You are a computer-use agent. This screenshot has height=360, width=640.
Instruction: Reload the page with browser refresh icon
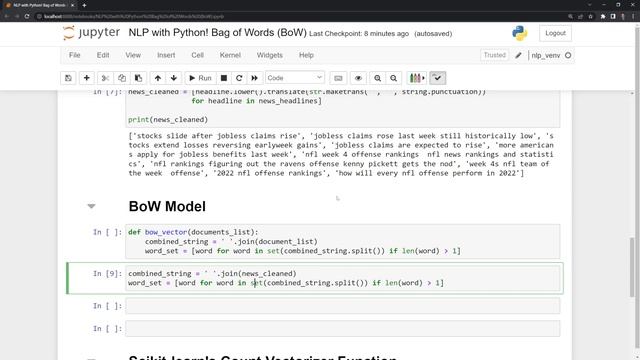[27, 16]
